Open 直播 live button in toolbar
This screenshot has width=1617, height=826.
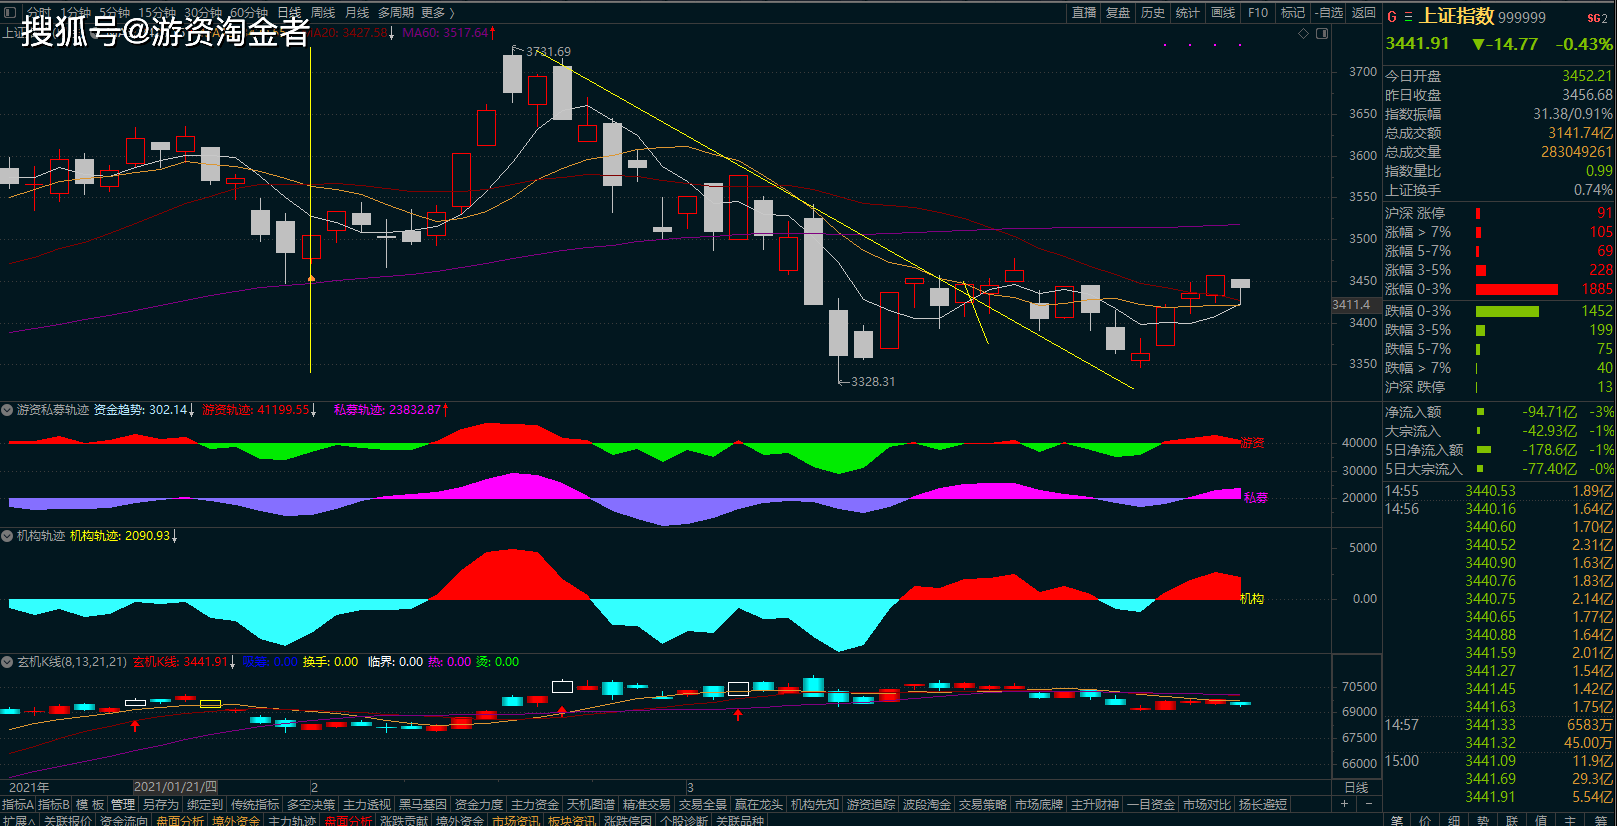point(1084,13)
